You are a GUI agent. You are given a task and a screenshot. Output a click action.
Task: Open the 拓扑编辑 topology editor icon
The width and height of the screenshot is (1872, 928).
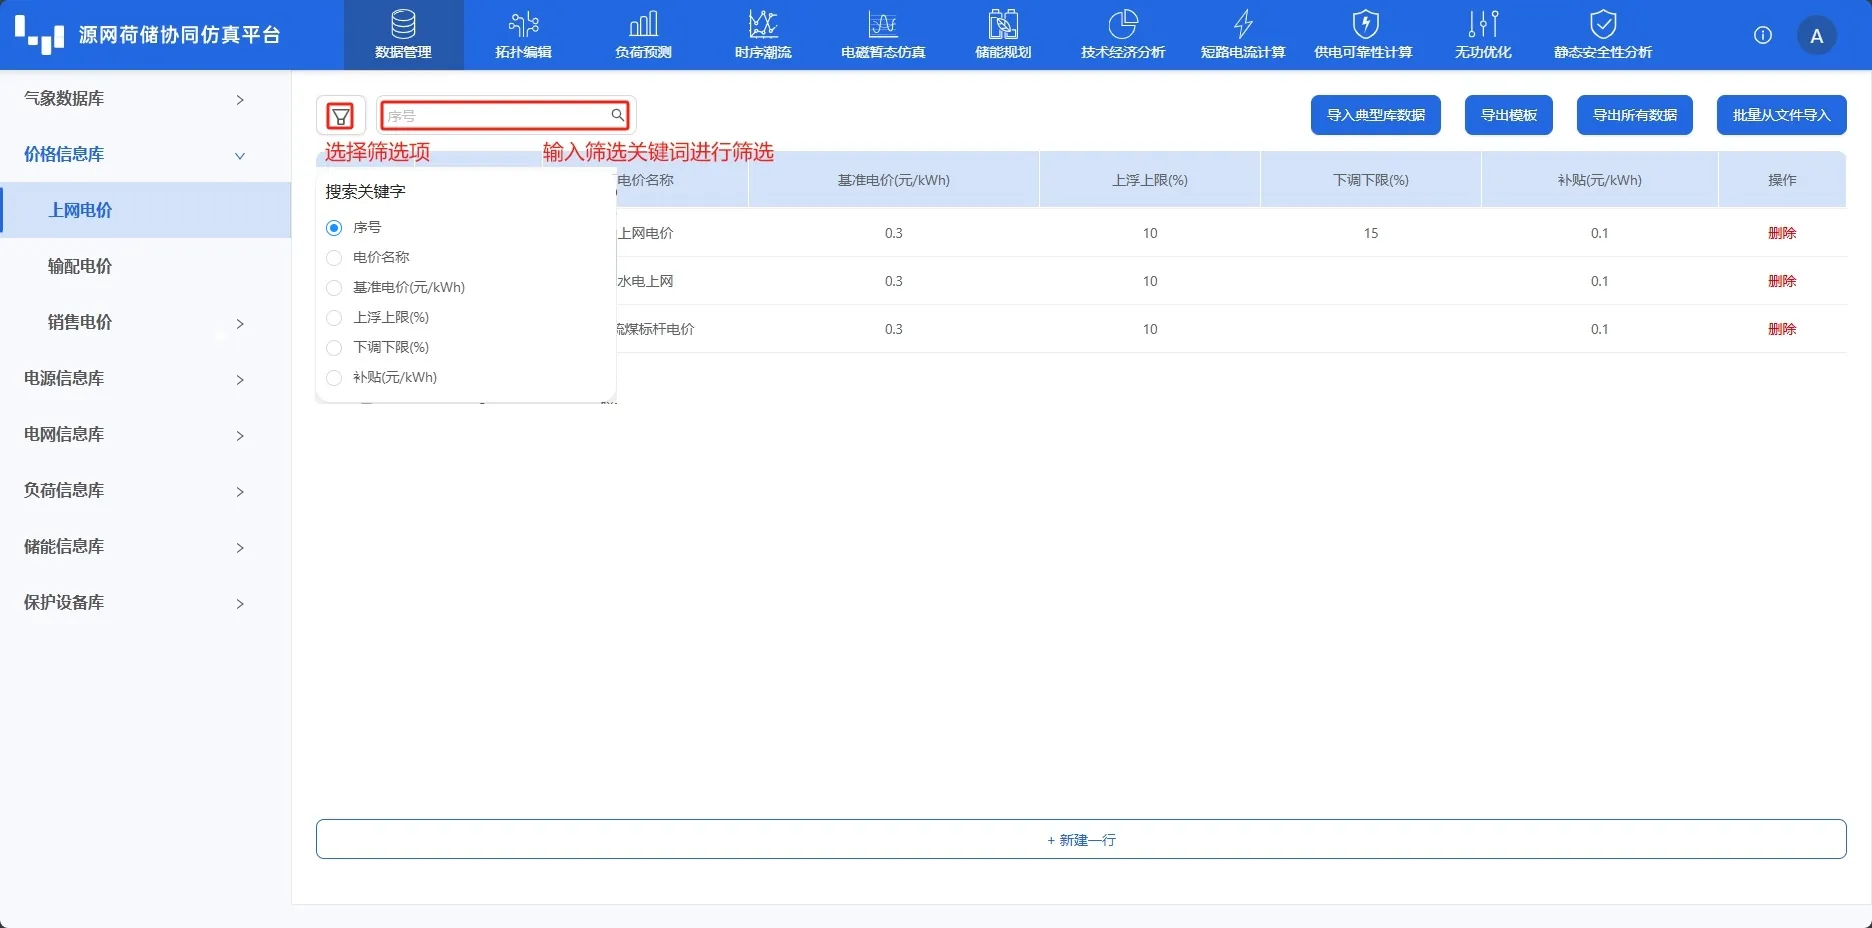pos(523,24)
